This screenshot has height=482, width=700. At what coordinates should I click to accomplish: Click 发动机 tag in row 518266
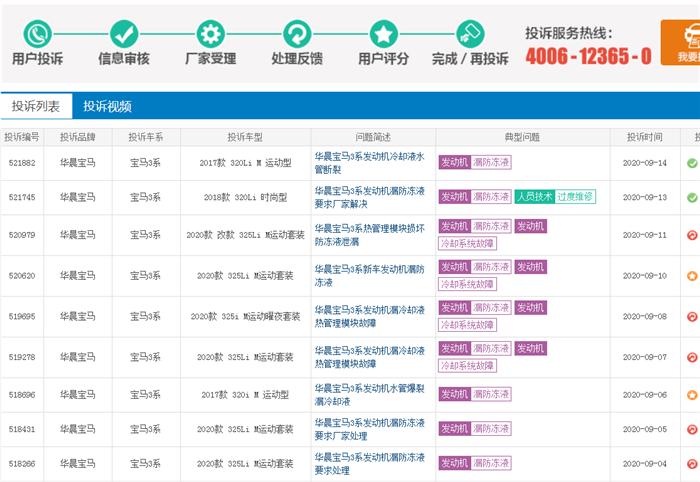454,463
